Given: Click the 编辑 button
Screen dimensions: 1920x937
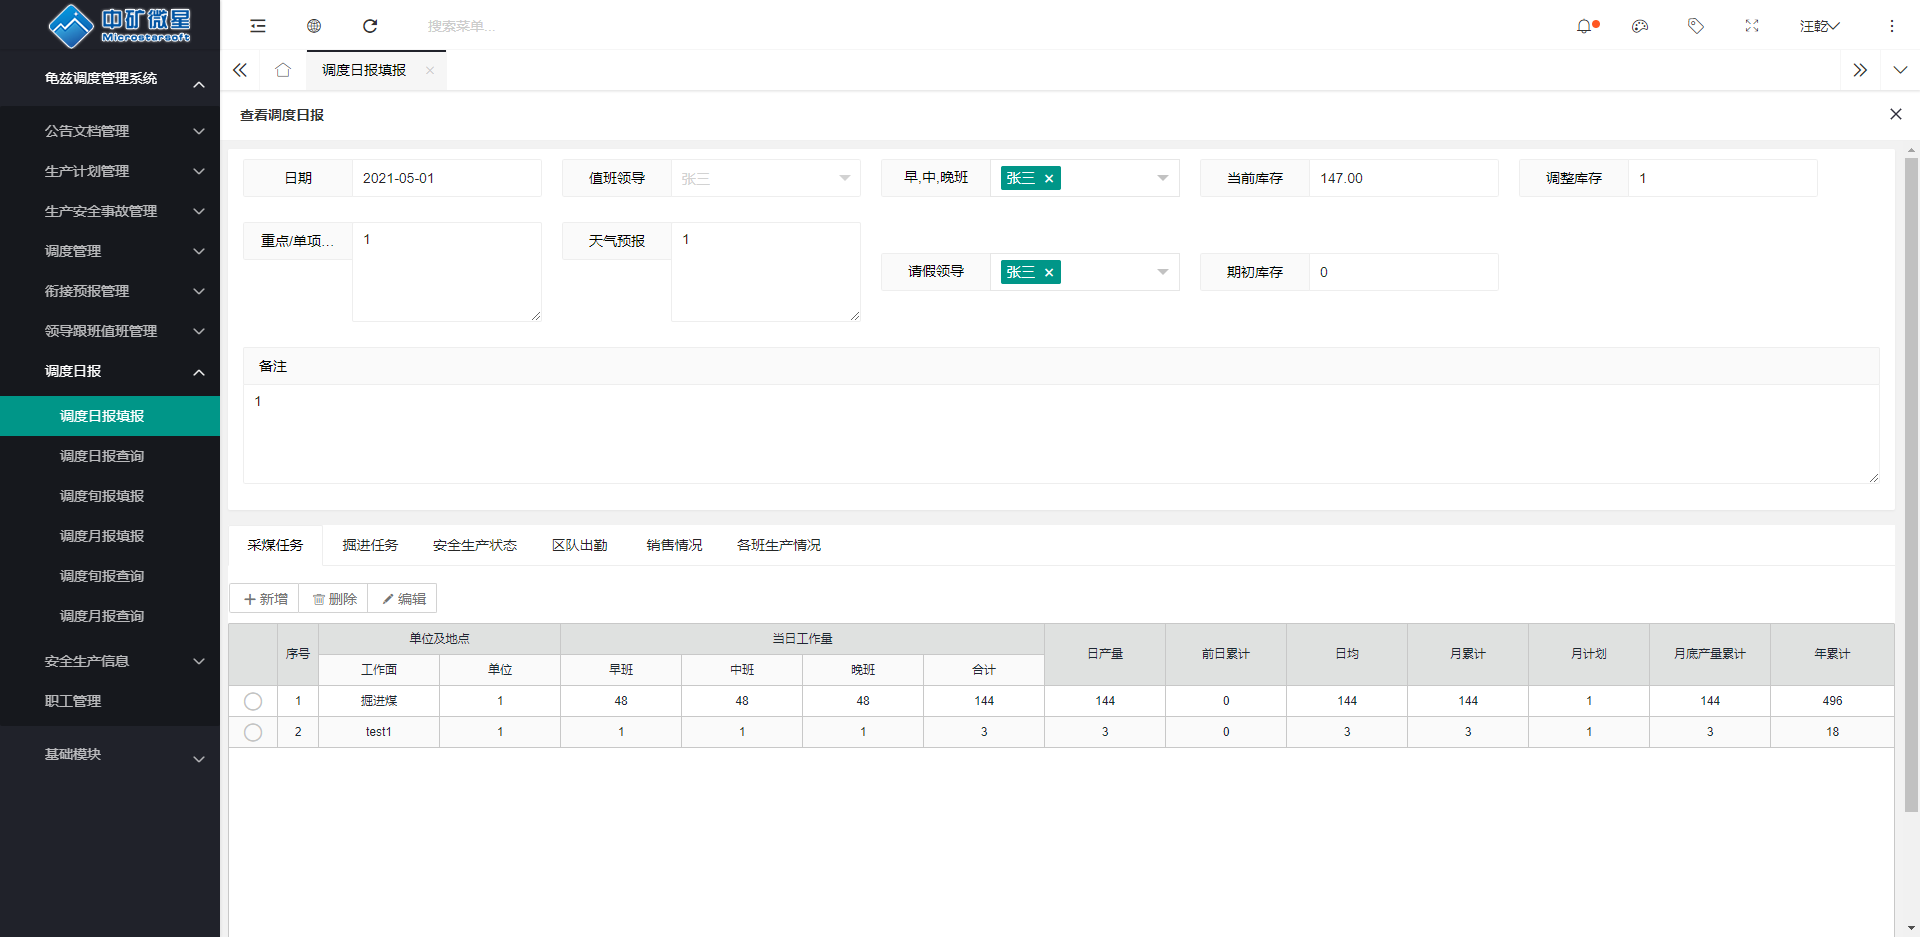Looking at the screenshot, I should (403, 599).
